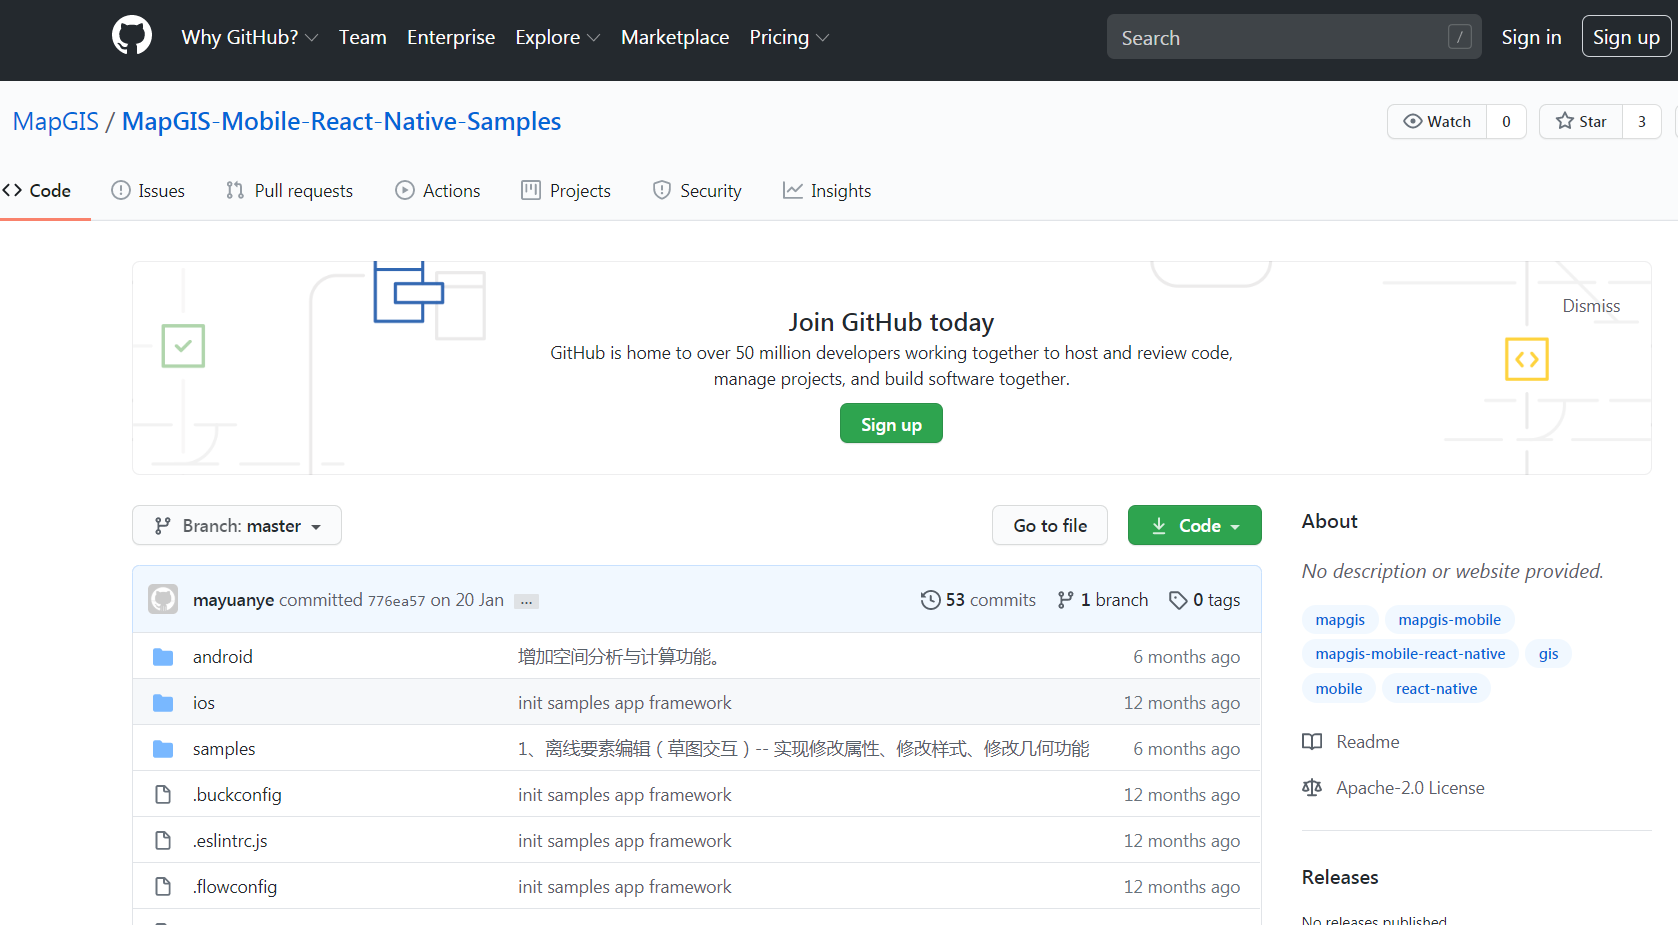Dismiss the Join GitHub banner
Image resolution: width=1678 pixels, height=925 pixels.
click(1591, 306)
